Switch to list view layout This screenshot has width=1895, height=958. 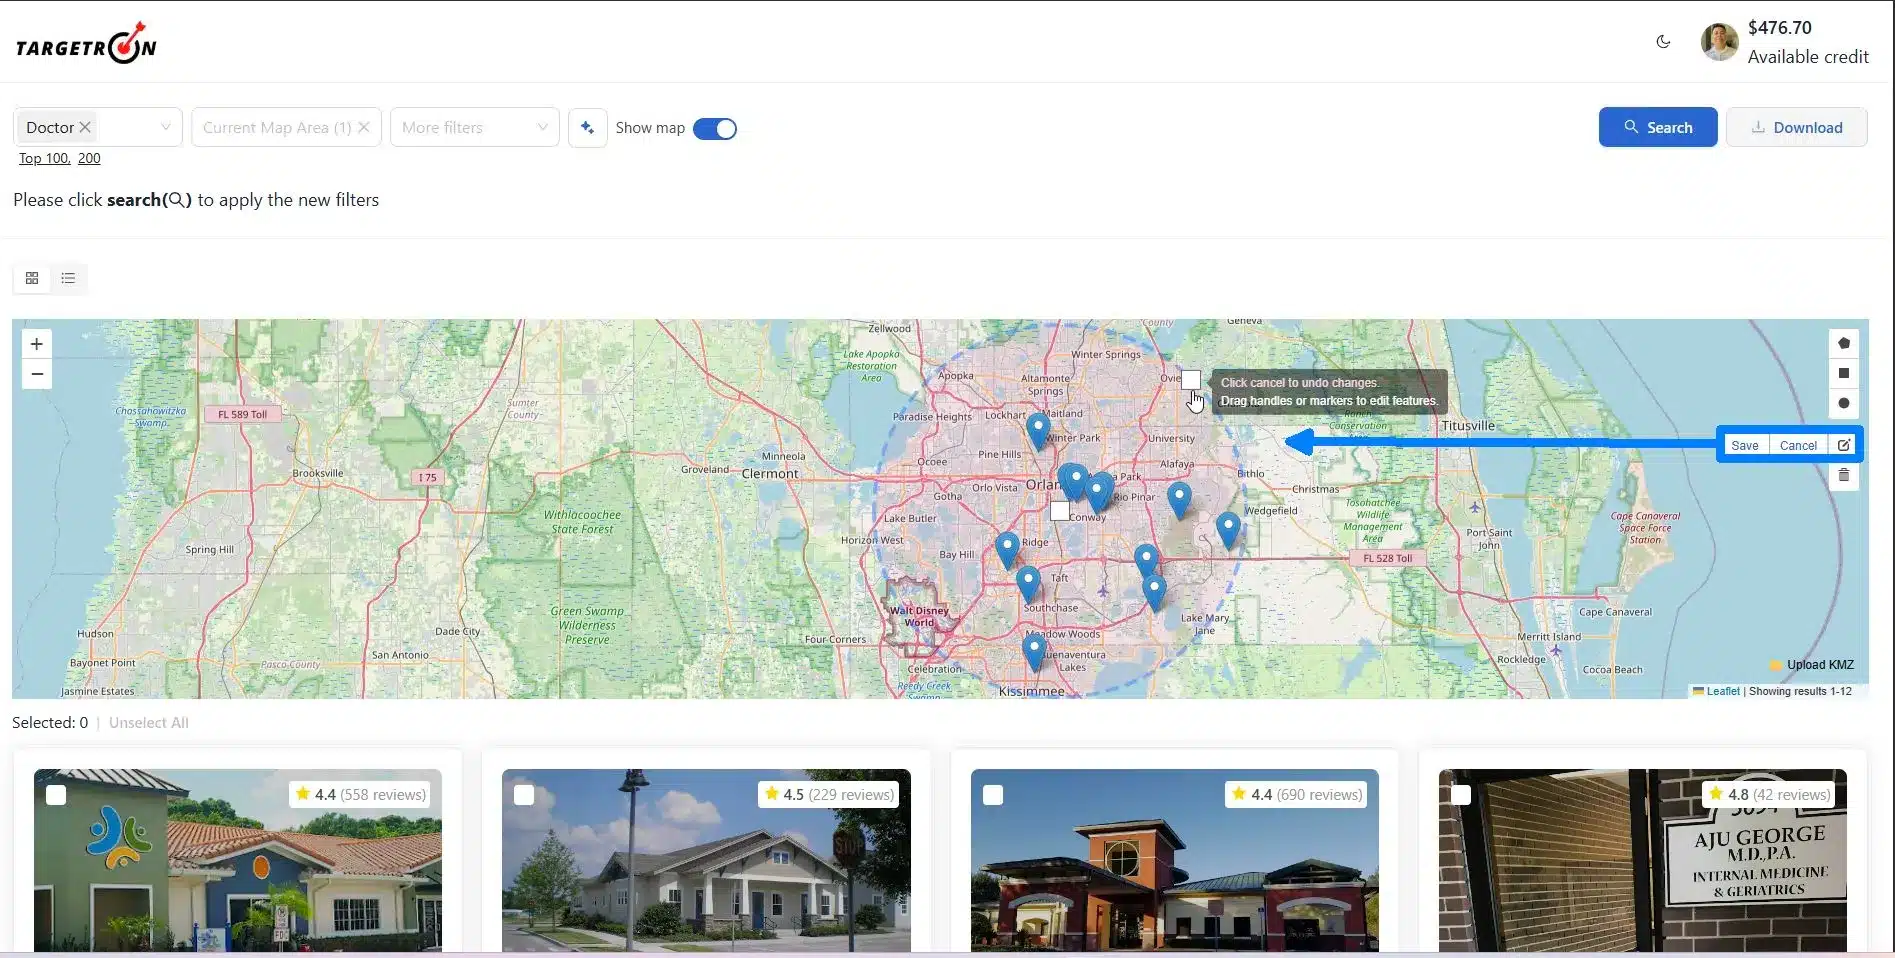click(x=68, y=278)
